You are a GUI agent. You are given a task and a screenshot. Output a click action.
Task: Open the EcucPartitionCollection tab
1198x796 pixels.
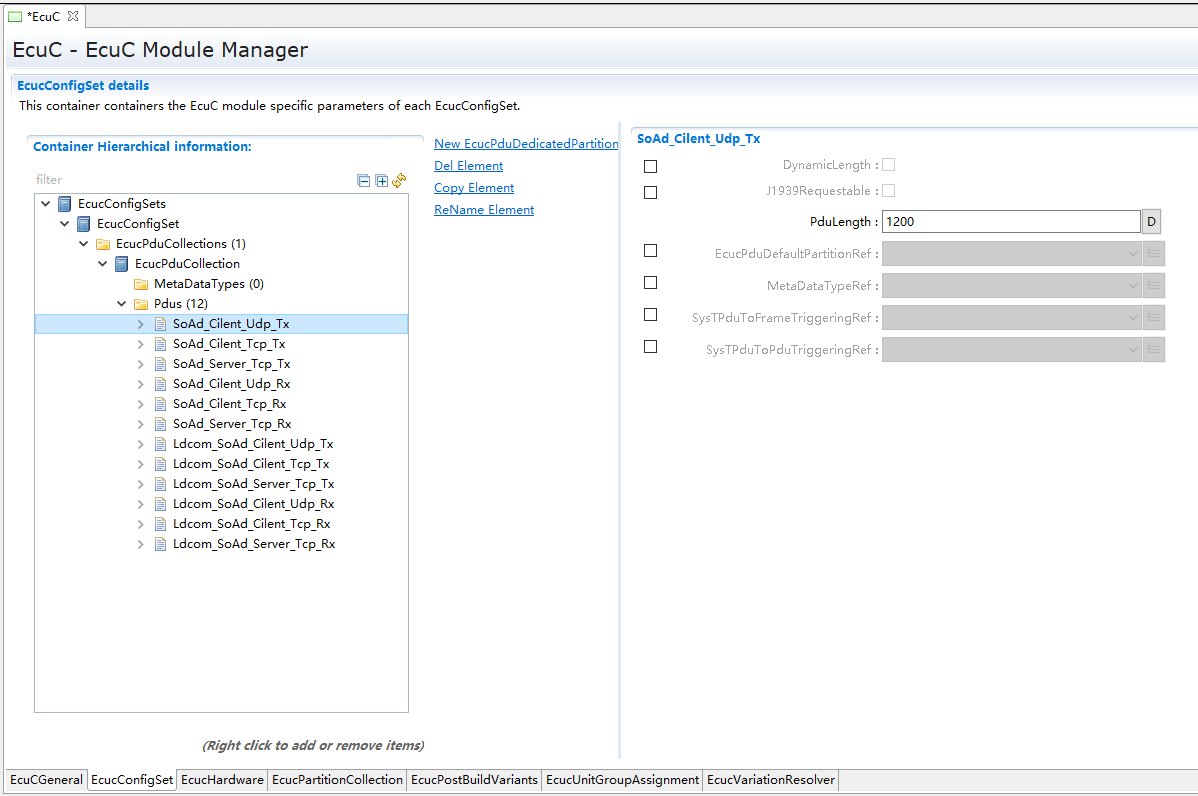[x=337, y=780]
